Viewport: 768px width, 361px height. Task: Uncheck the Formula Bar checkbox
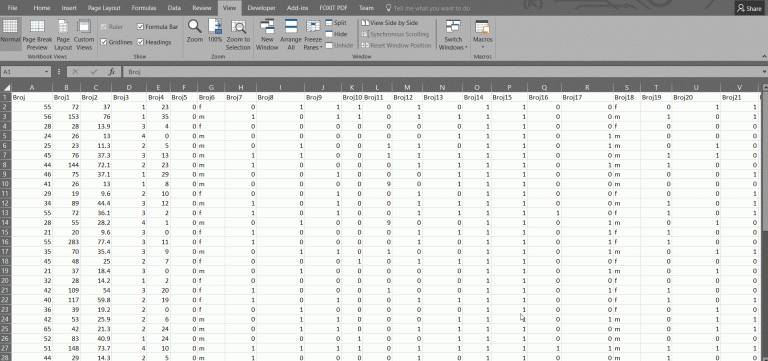(141, 27)
